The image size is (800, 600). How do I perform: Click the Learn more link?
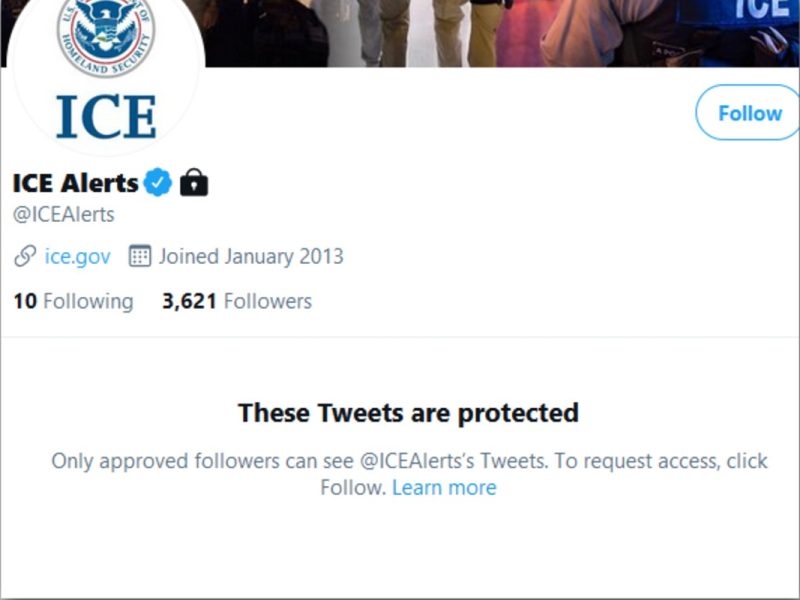coord(446,487)
